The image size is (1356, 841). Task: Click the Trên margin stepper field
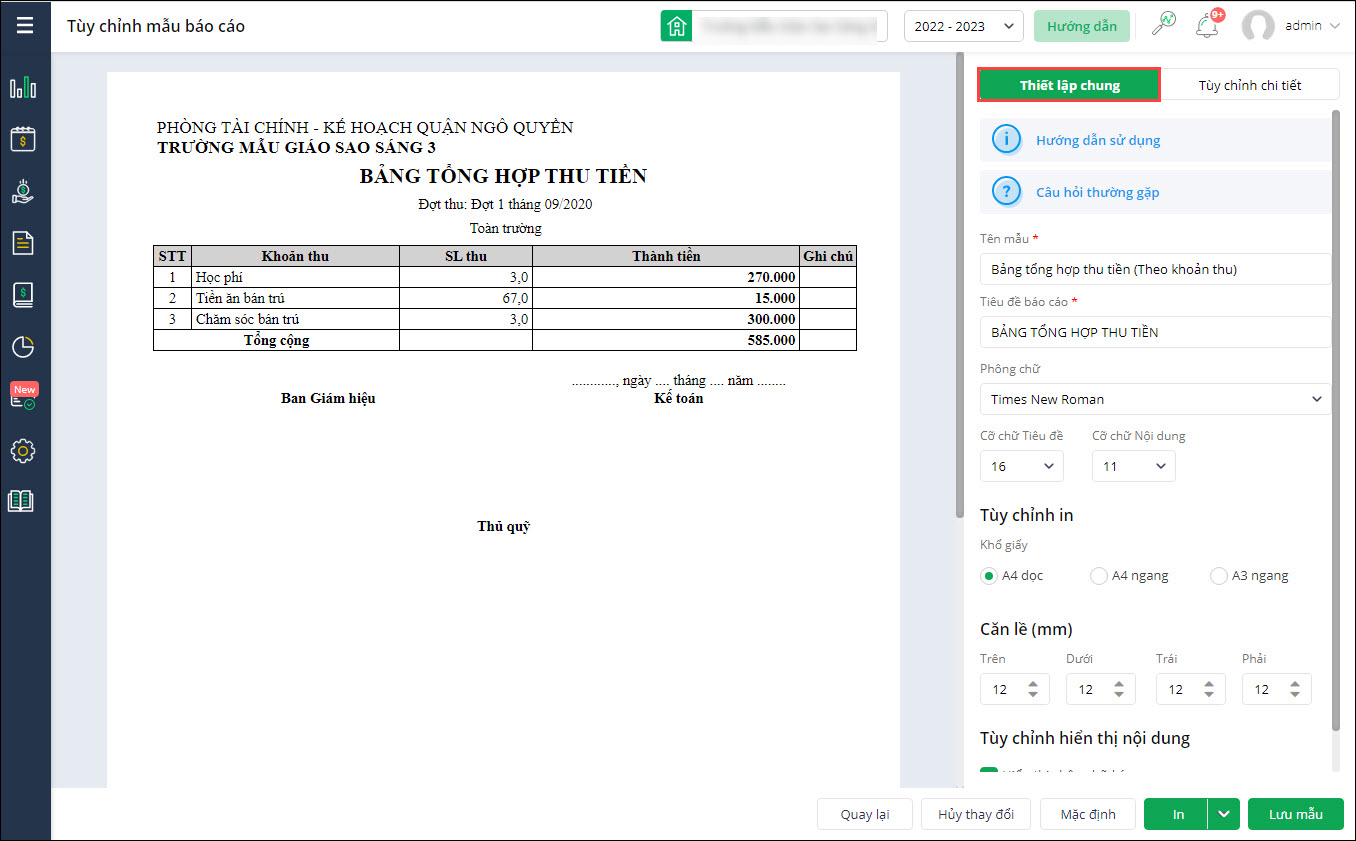click(1014, 689)
